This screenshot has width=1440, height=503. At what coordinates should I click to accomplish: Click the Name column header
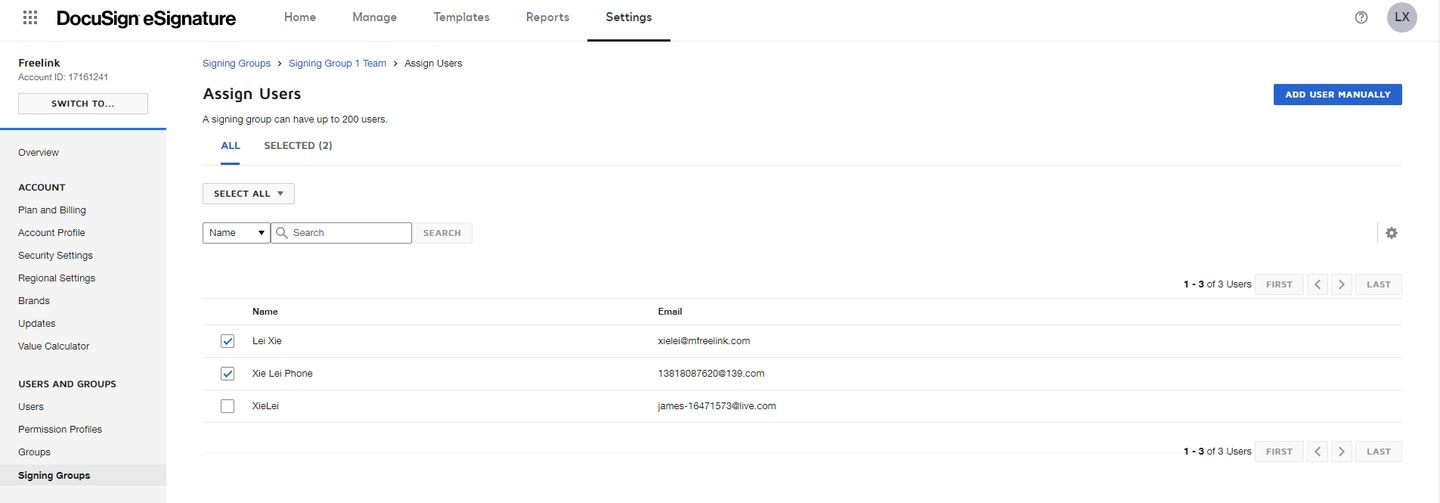click(x=265, y=312)
